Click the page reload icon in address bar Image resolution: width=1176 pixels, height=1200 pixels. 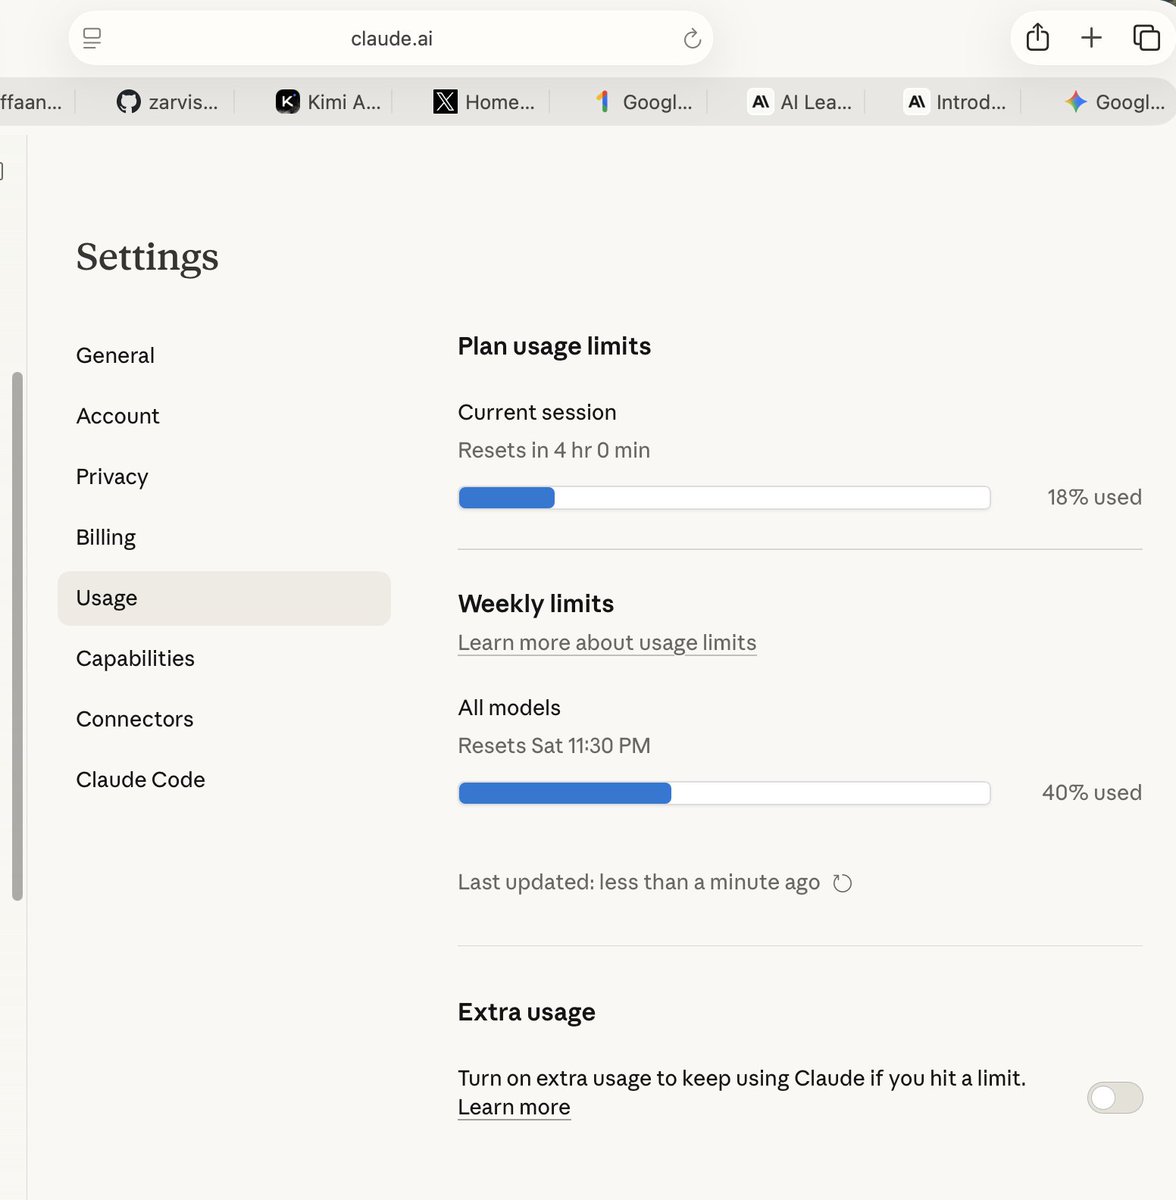692,39
